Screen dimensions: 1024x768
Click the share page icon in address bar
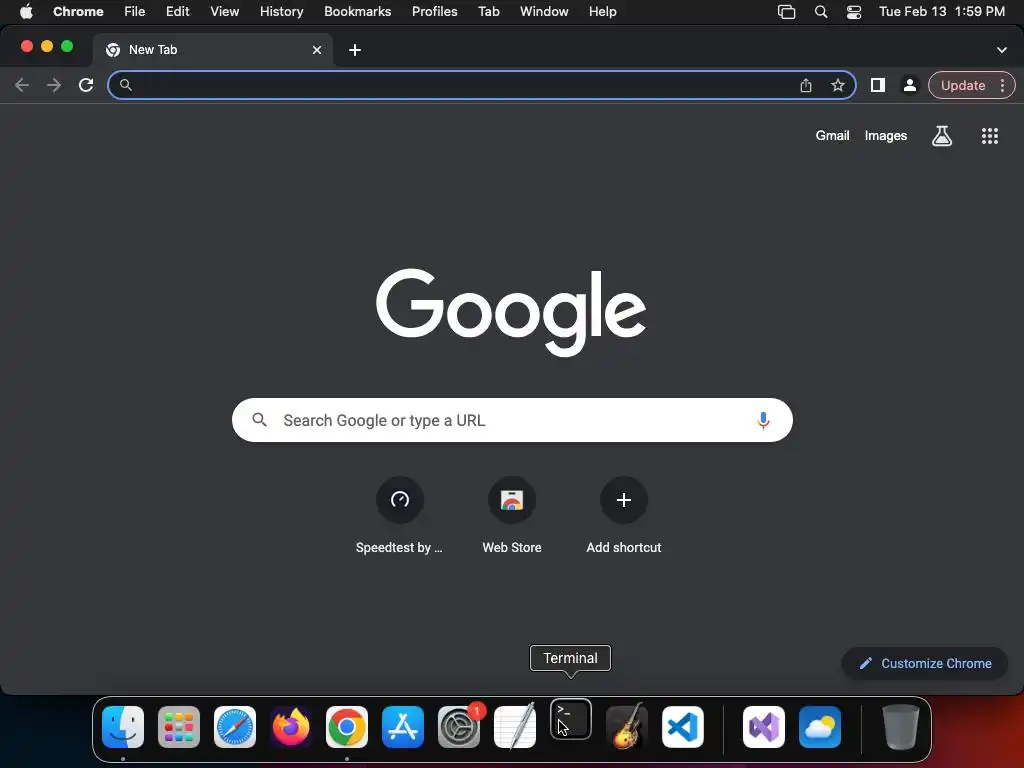click(806, 86)
